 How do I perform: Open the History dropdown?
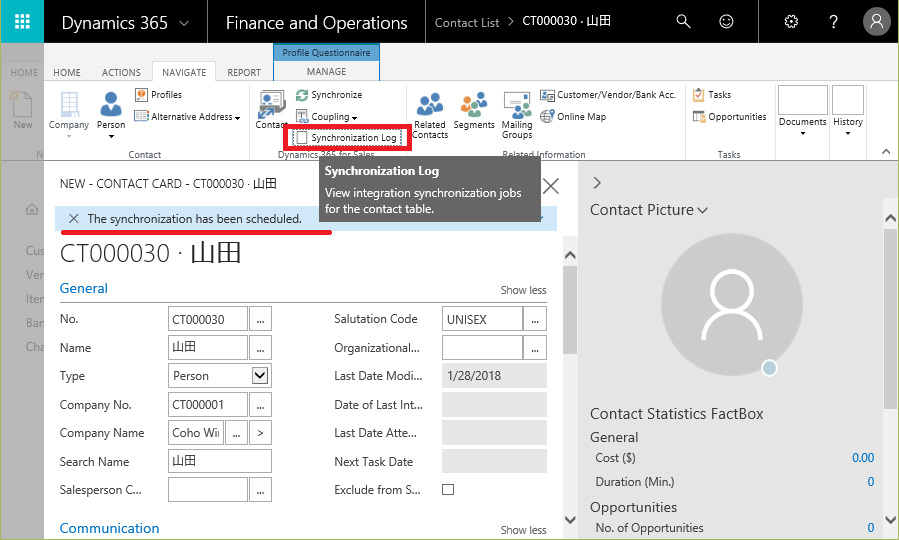tap(847, 112)
